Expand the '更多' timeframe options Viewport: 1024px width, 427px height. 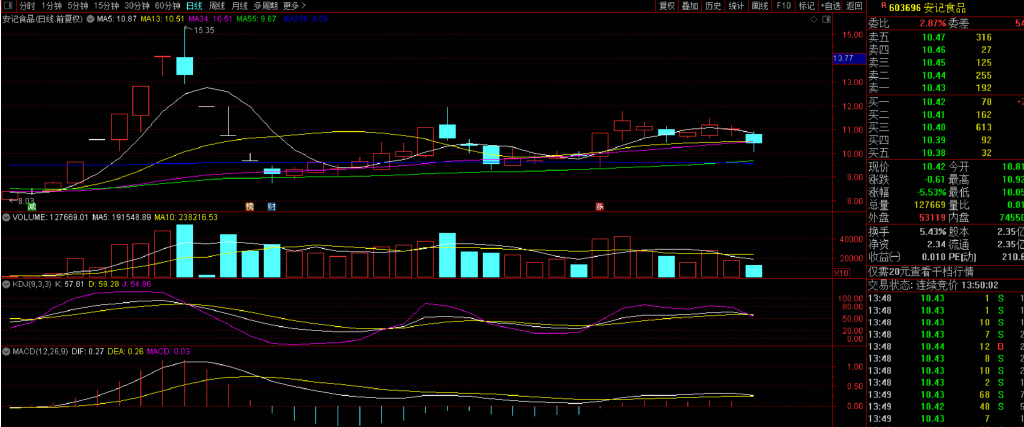coord(295,6)
